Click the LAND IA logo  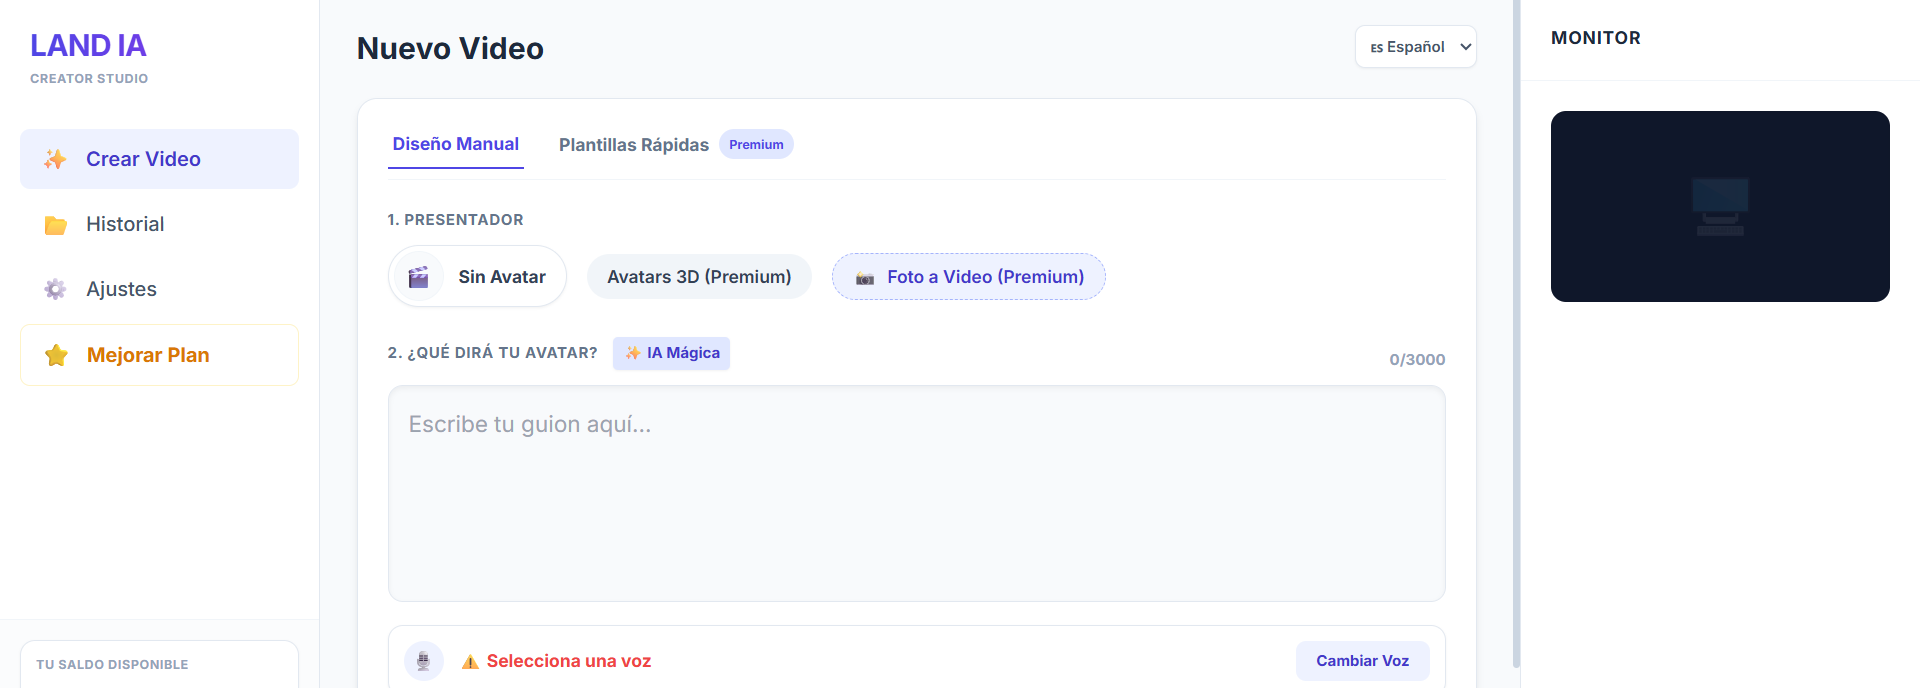88,45
